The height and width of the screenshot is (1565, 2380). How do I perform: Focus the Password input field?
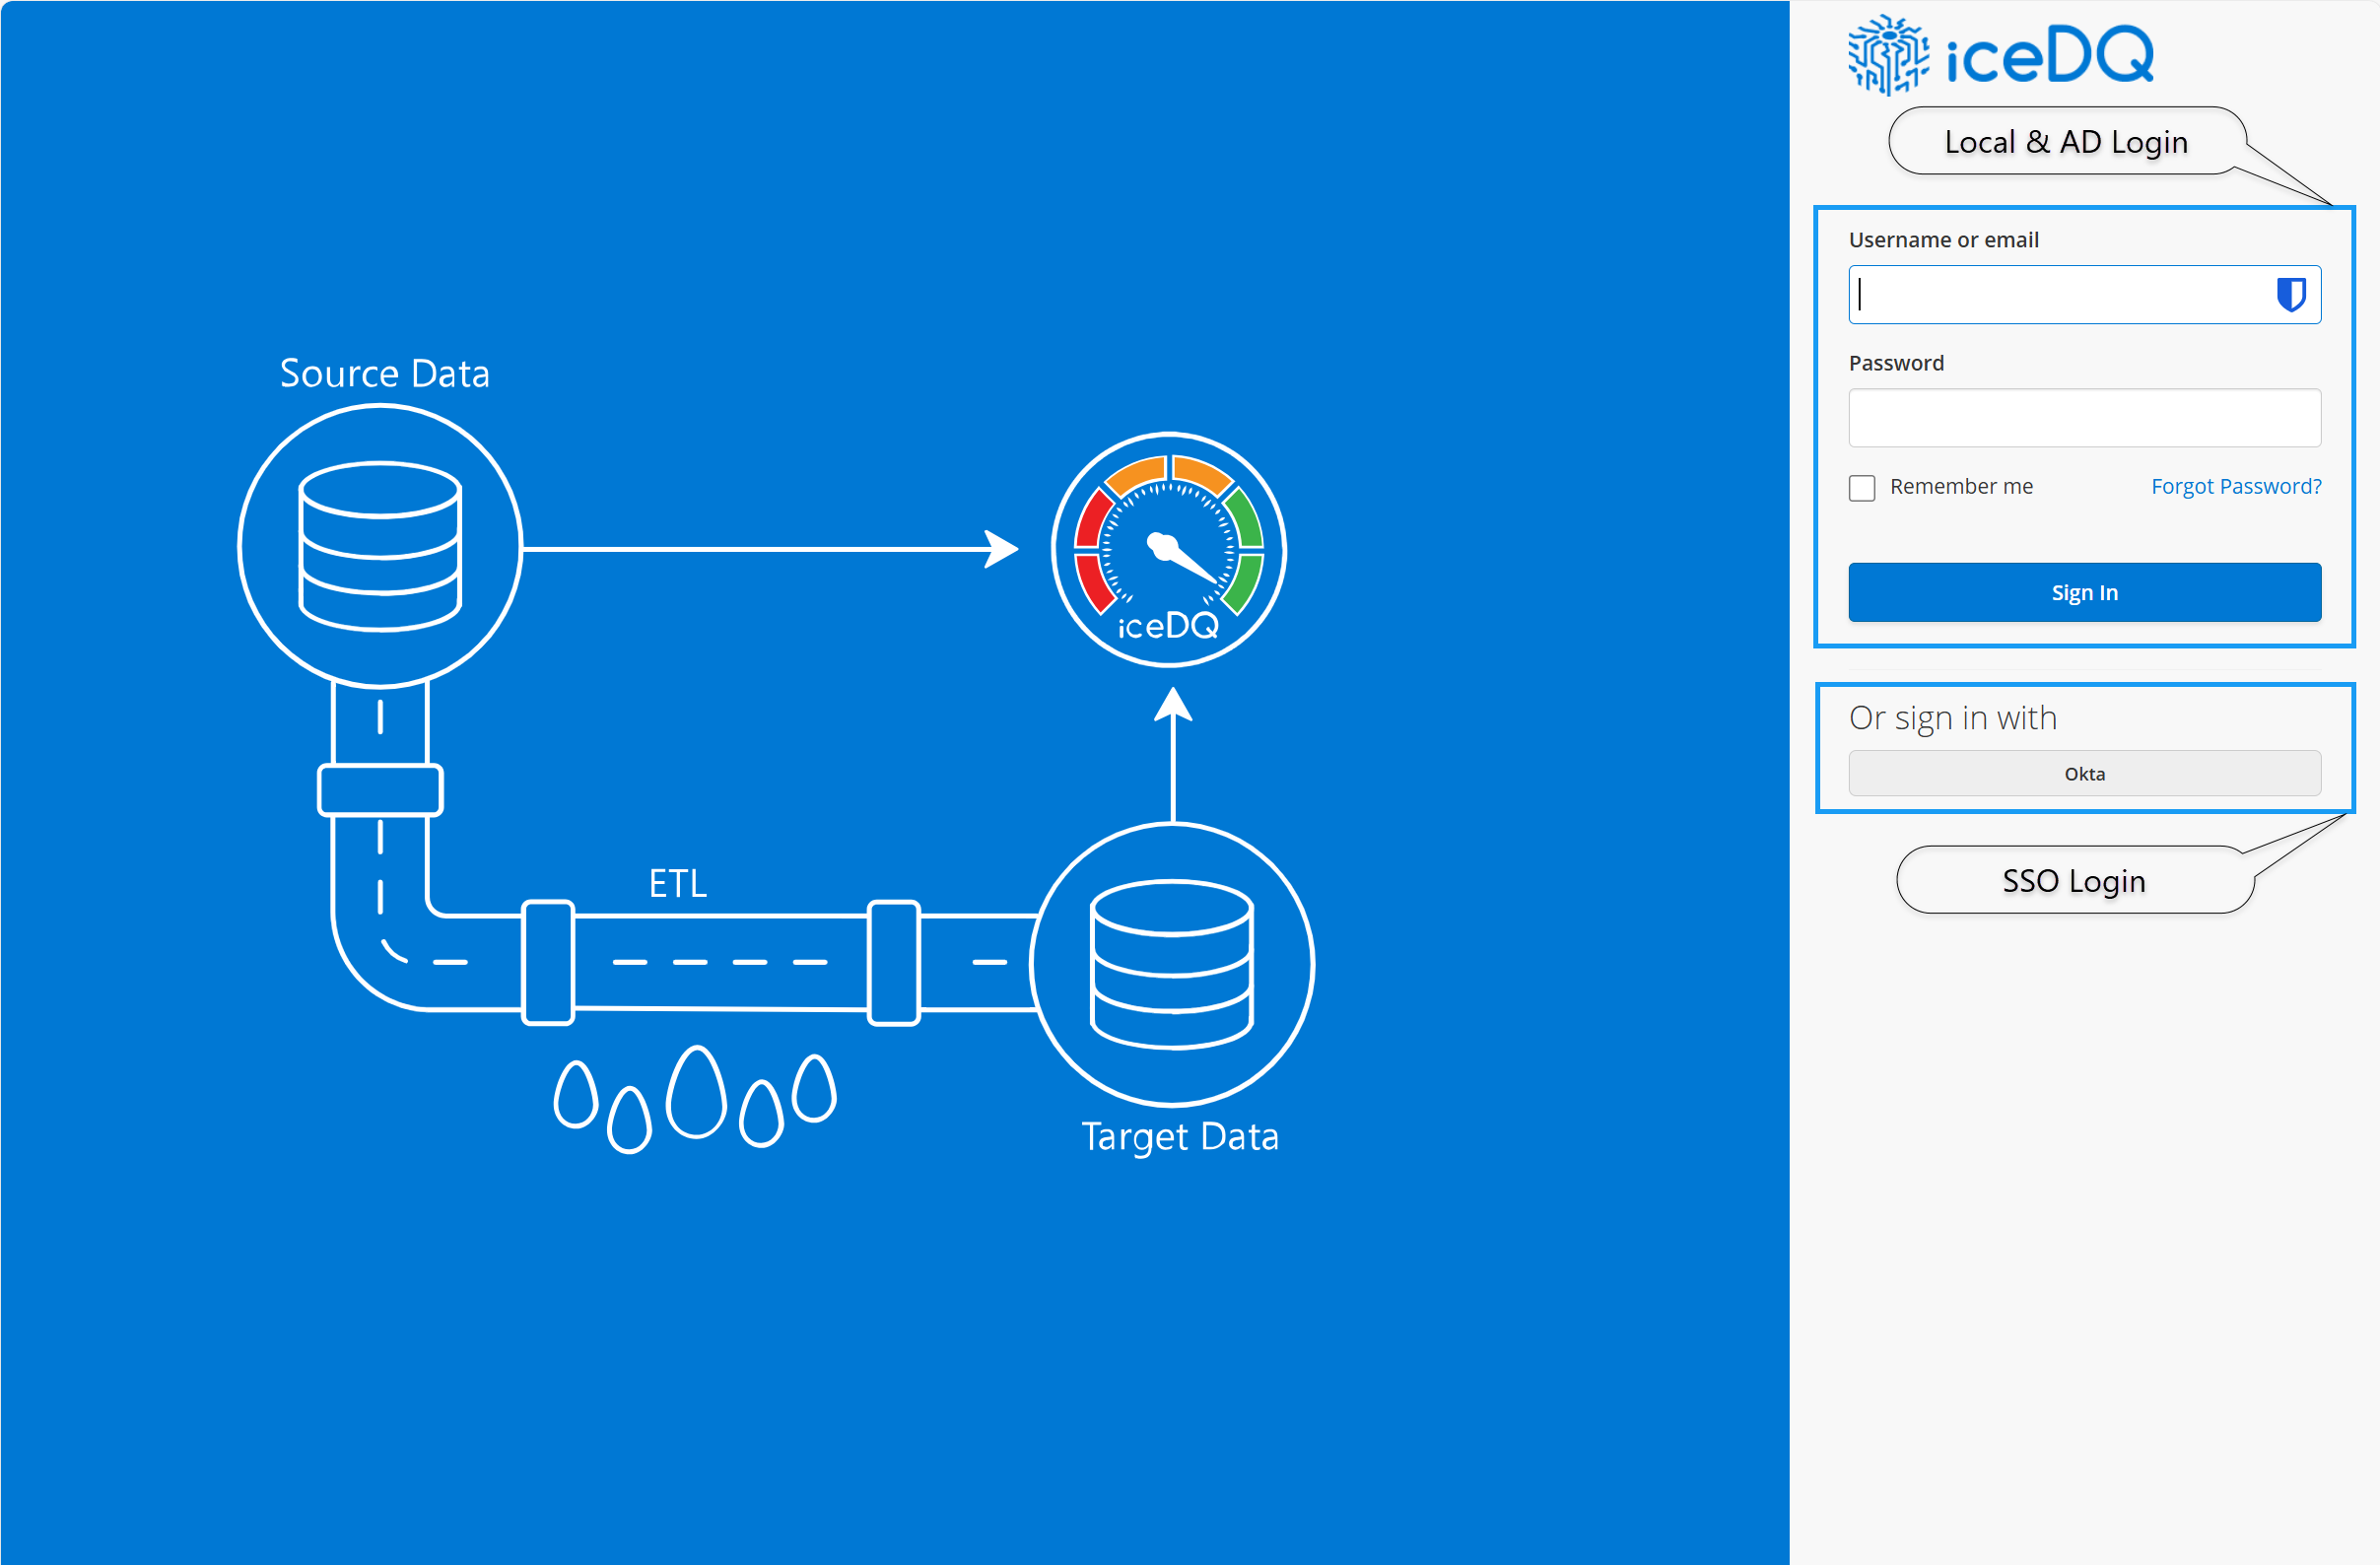click(2084, 418)
